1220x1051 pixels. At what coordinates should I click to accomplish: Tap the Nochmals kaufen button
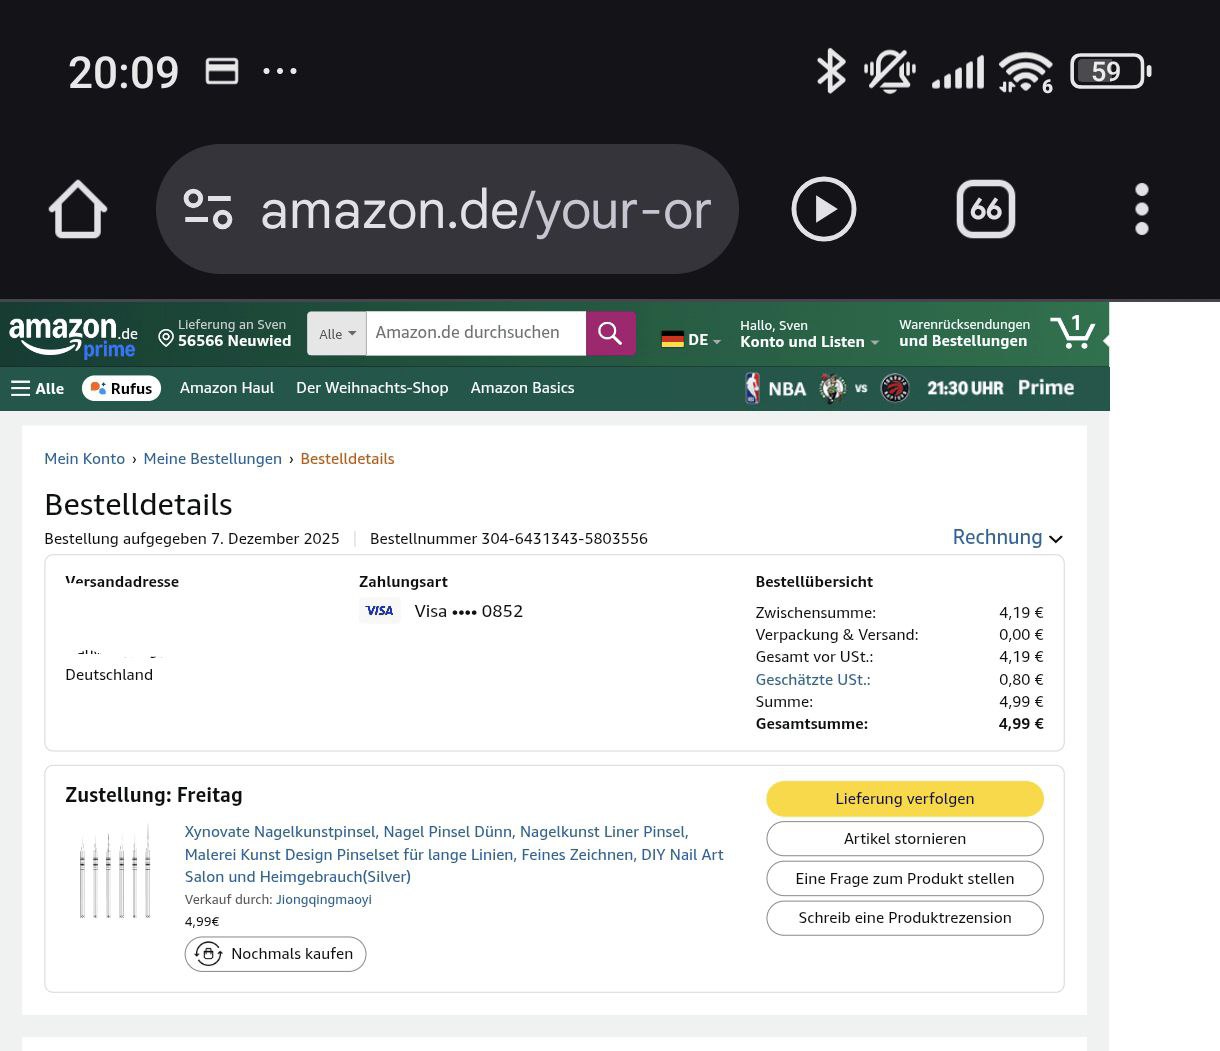pyautogui.click(x=275, y=954)
